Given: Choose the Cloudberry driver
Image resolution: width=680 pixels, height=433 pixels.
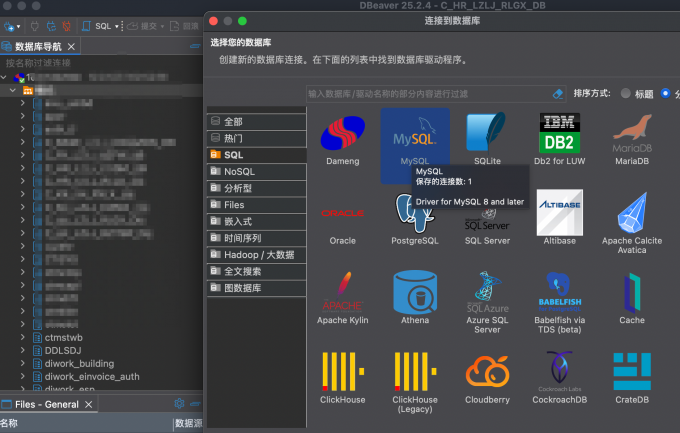Looking at the screenshot, I should pos(487,377).
